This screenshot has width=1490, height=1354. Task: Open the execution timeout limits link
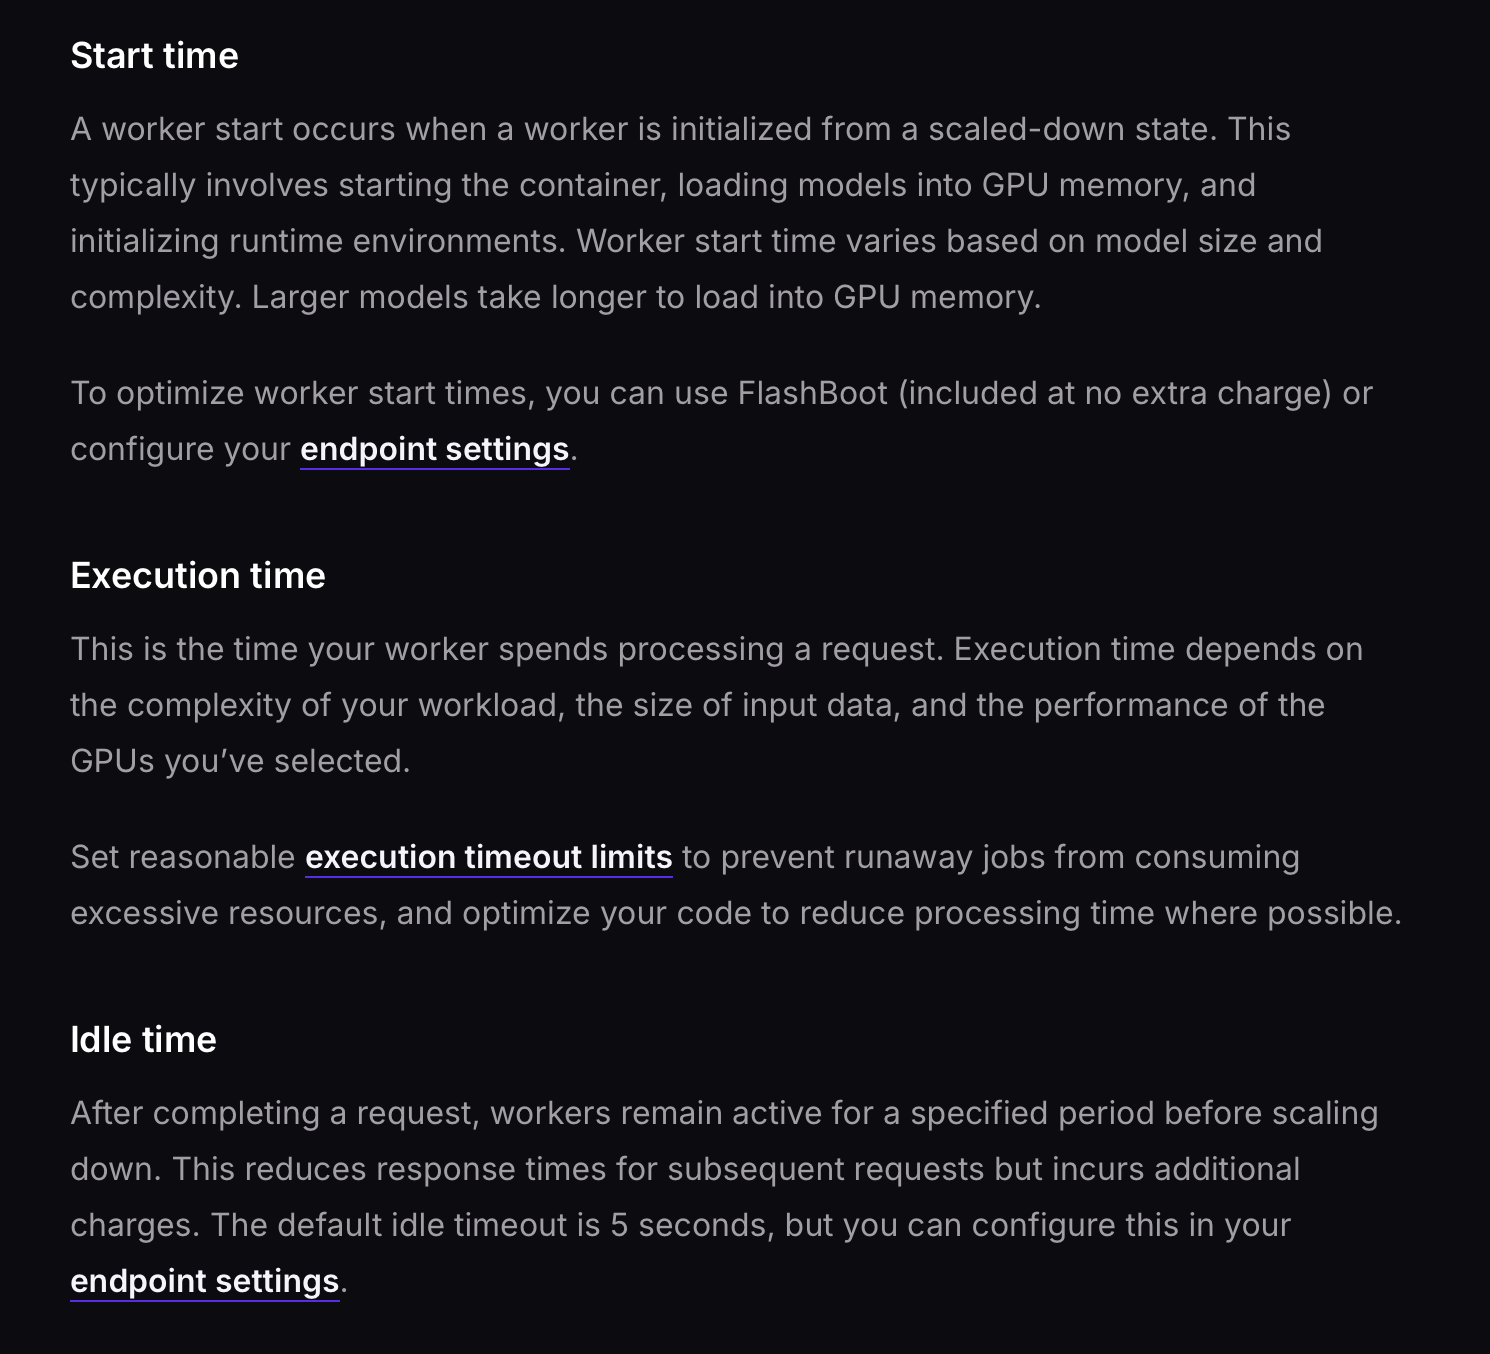tap(488, 857)
